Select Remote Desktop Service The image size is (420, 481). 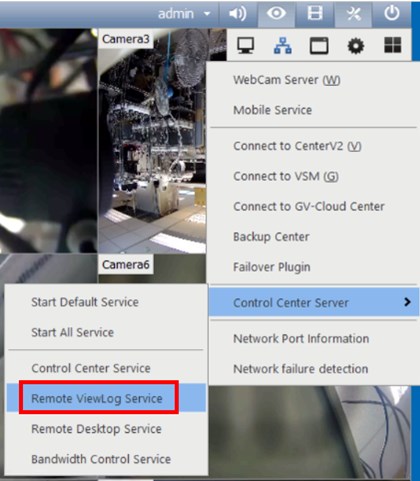point(106,429)
